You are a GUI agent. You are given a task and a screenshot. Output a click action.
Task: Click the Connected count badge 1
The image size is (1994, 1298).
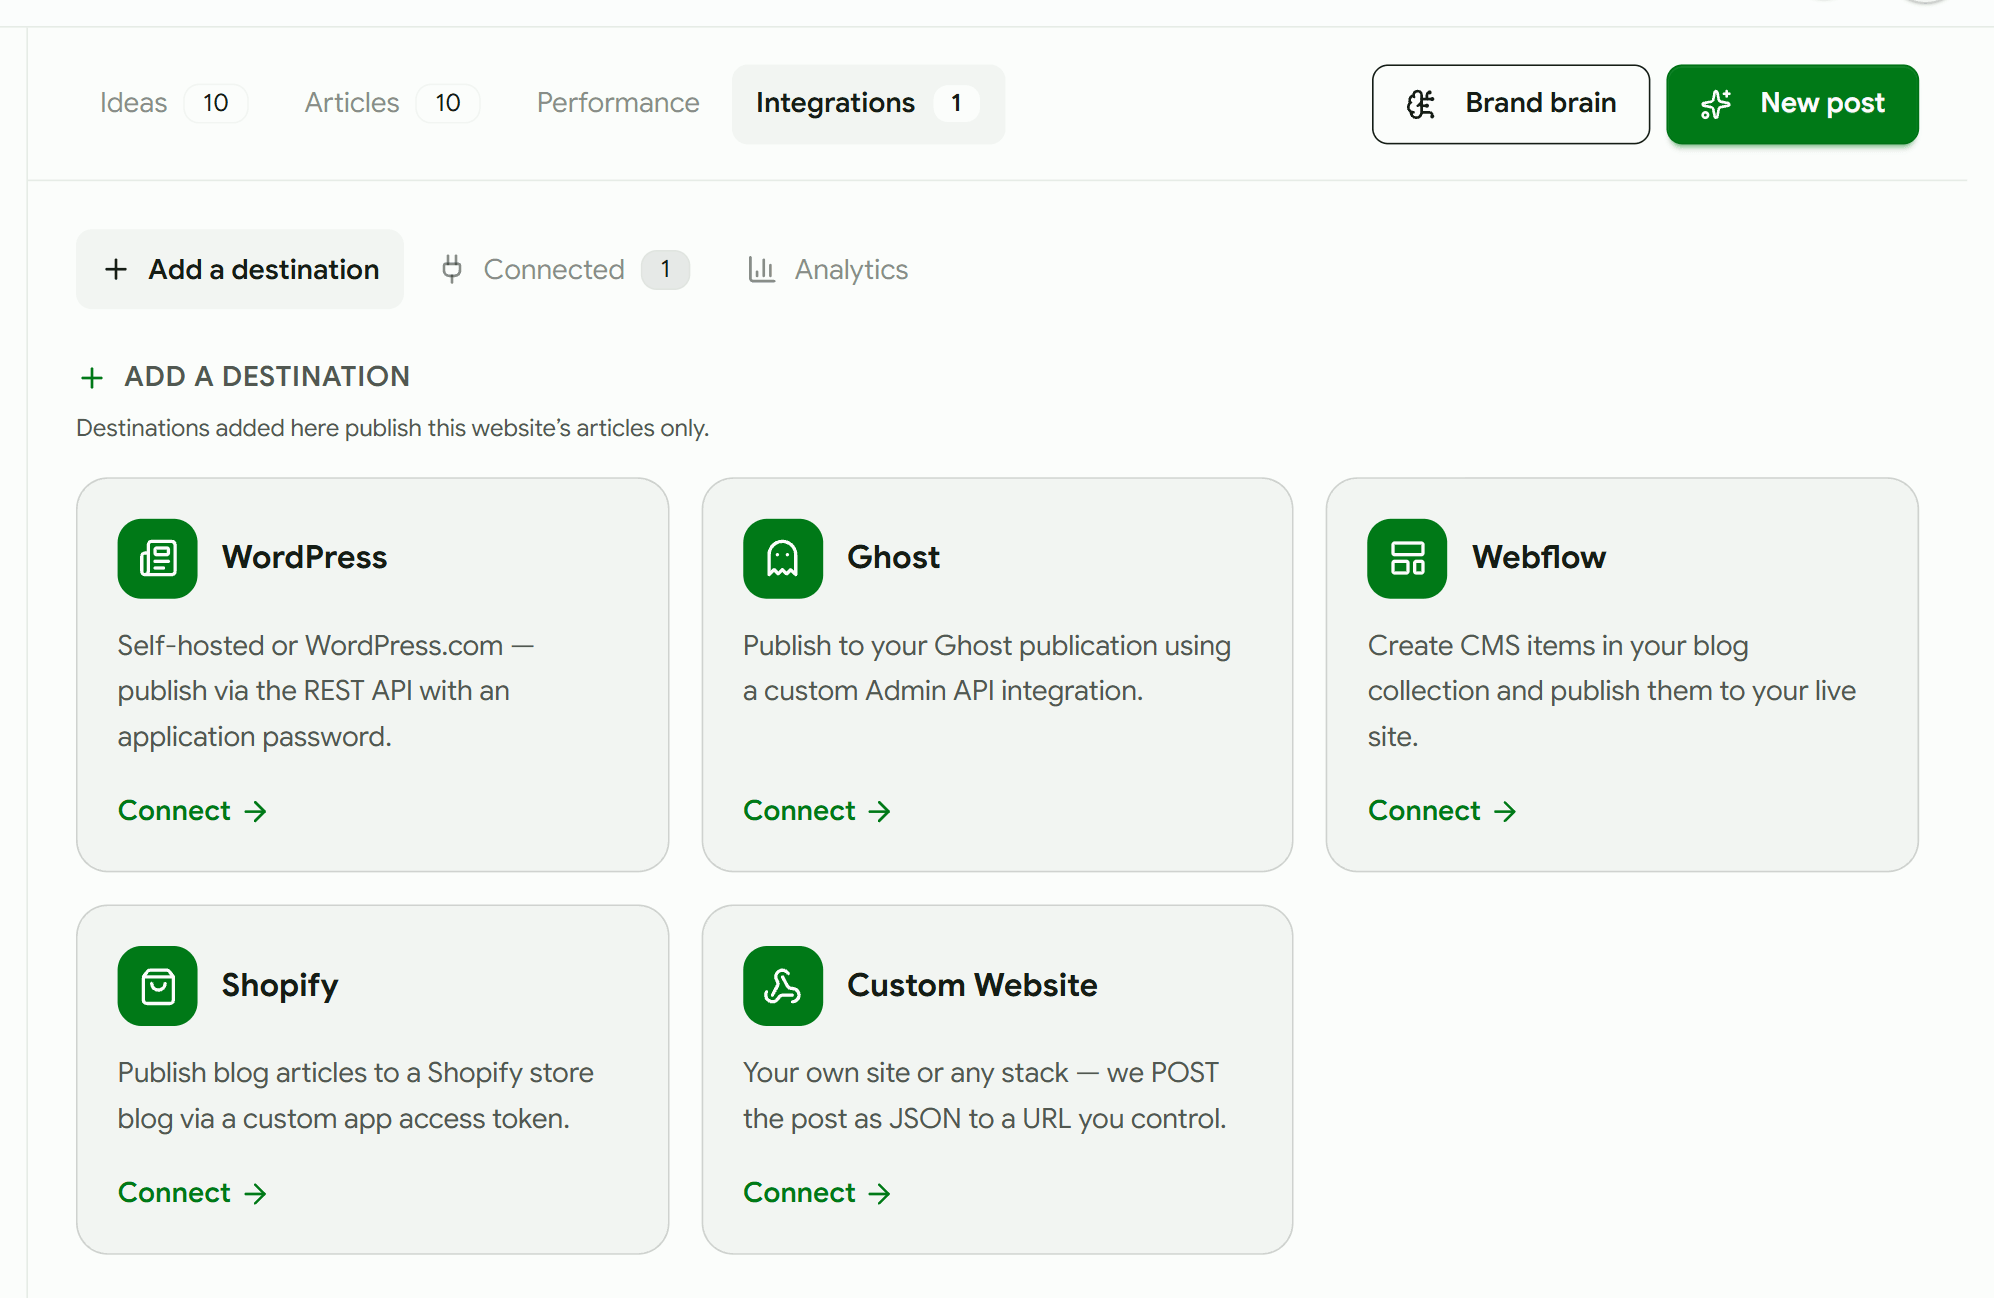coord(665,269)
